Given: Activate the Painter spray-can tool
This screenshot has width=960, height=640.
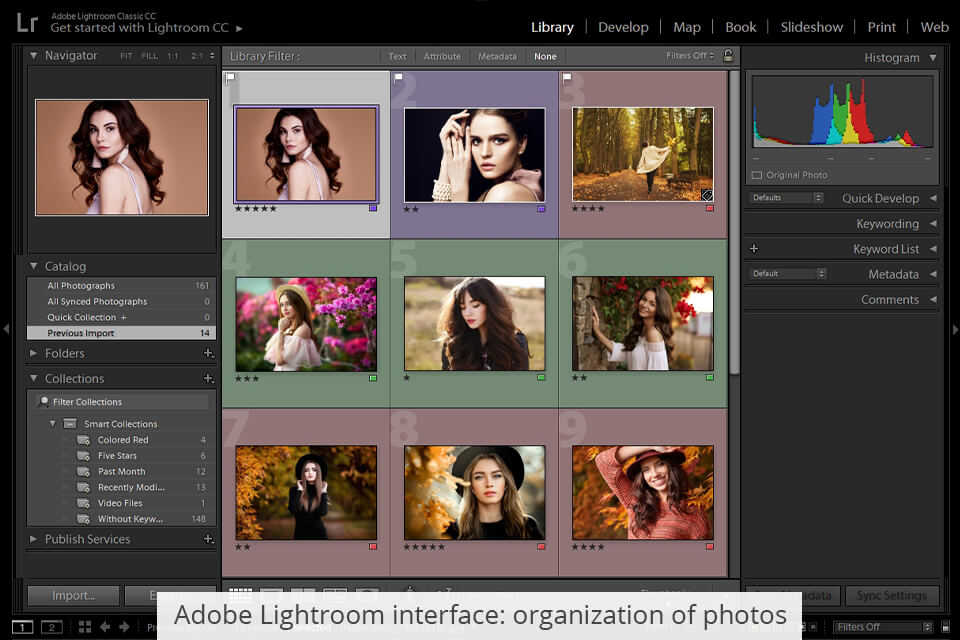Looking at the screenshot, I should [x=410, y=590].
